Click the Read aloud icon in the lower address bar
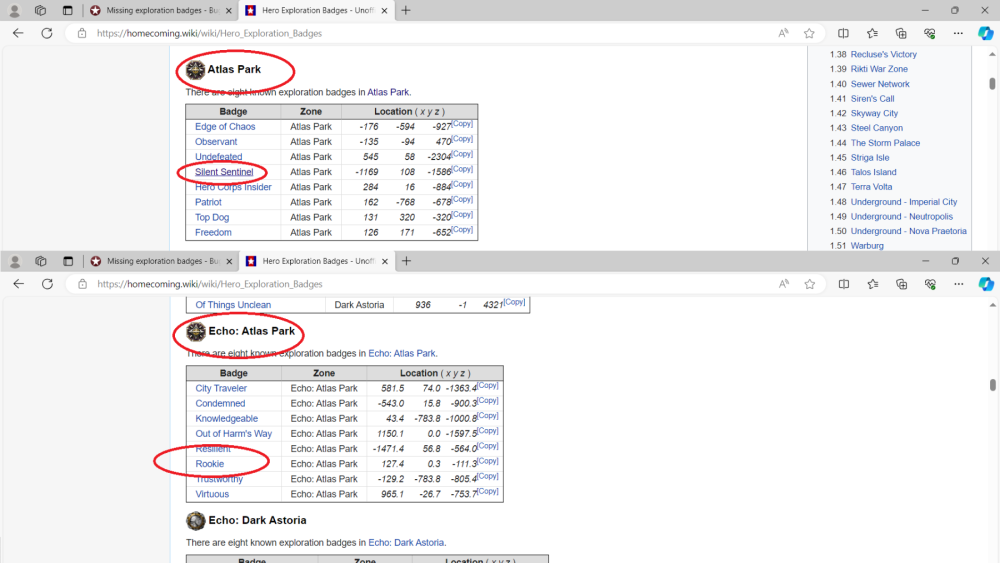Screen dimensions: 1000x563 (782, 284)
